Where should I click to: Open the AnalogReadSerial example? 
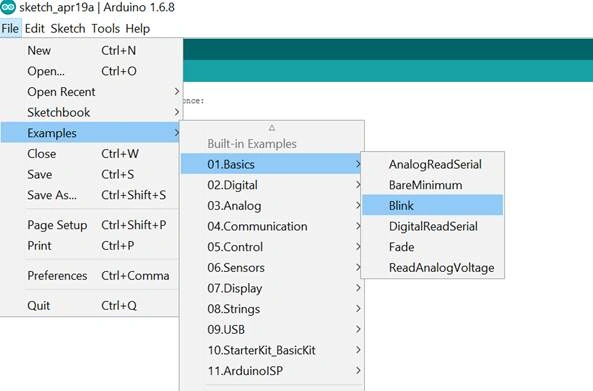pos(433,164)
